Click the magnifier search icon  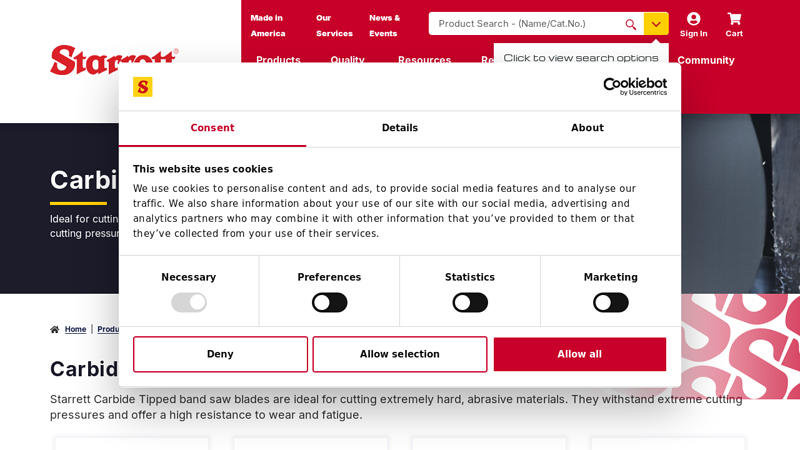[x=630, y=24]
